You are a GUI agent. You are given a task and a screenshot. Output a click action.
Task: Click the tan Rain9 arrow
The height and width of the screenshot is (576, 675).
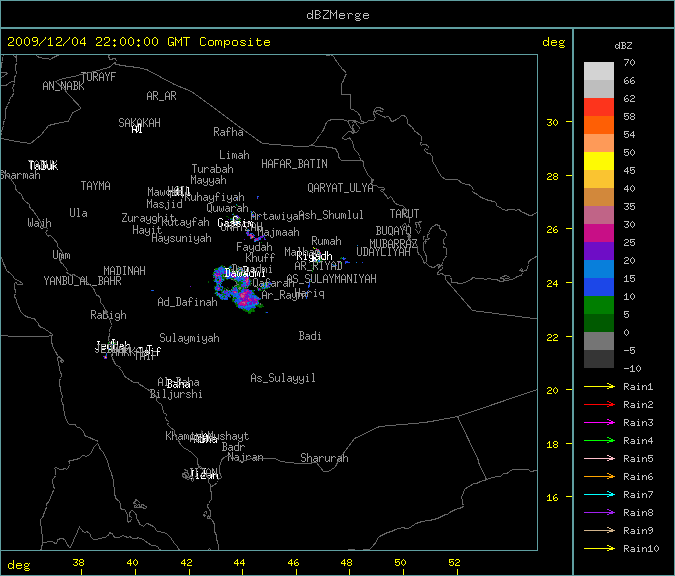pos(599,530)
